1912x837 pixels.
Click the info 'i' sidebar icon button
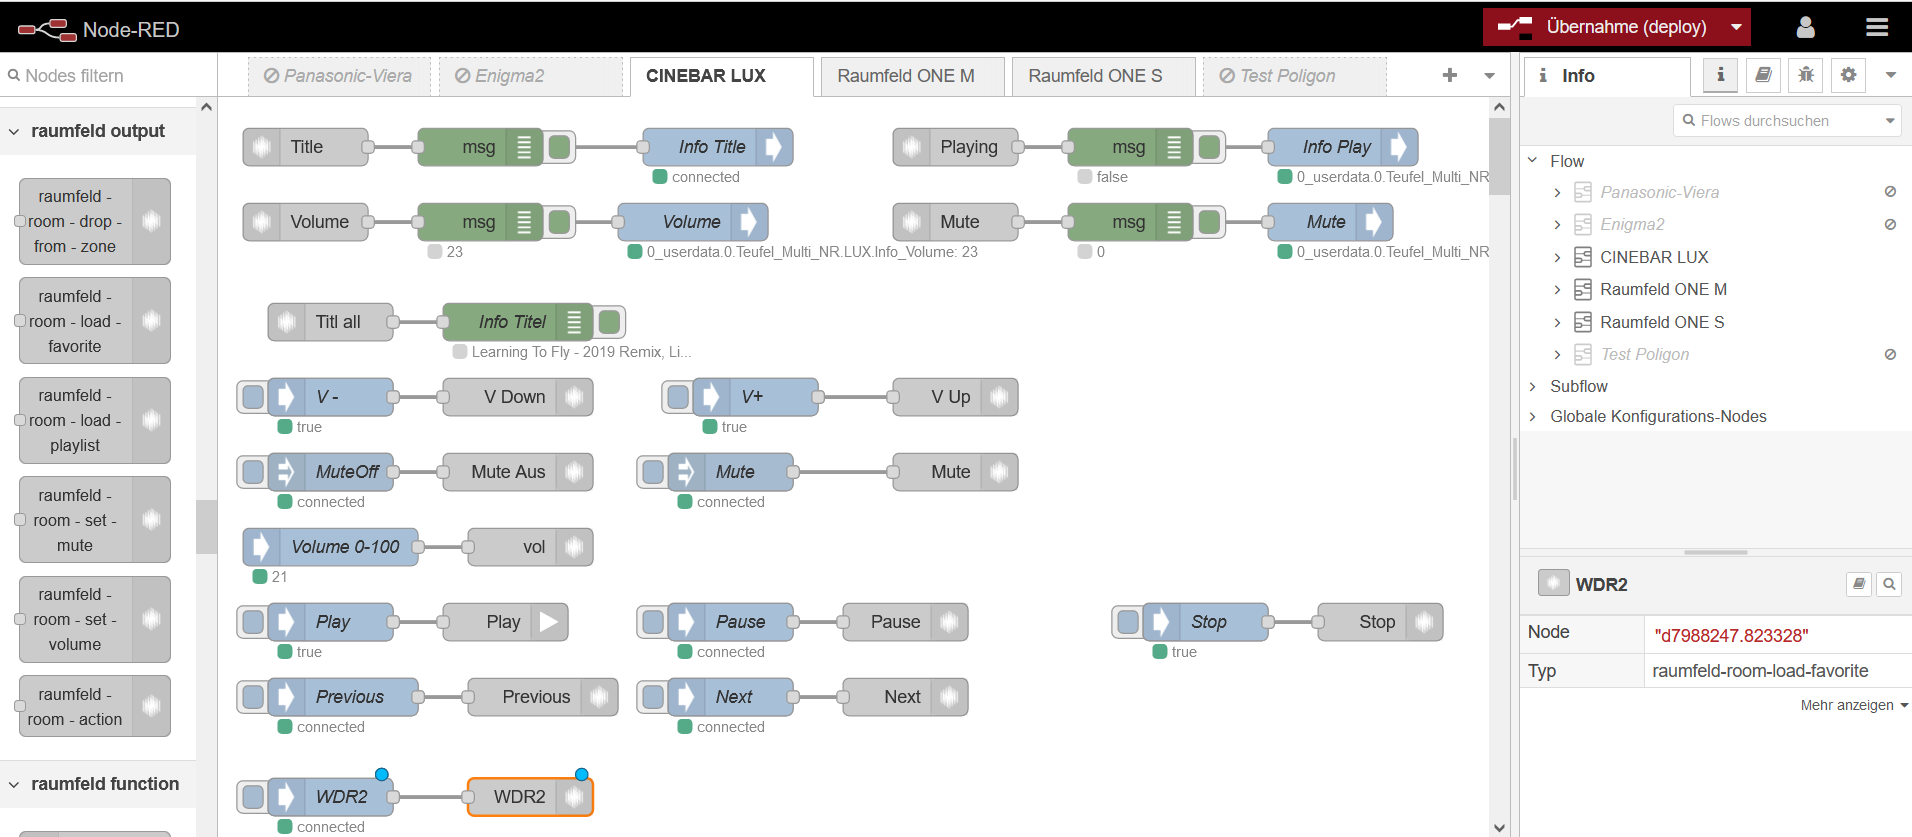(1720, 75)
